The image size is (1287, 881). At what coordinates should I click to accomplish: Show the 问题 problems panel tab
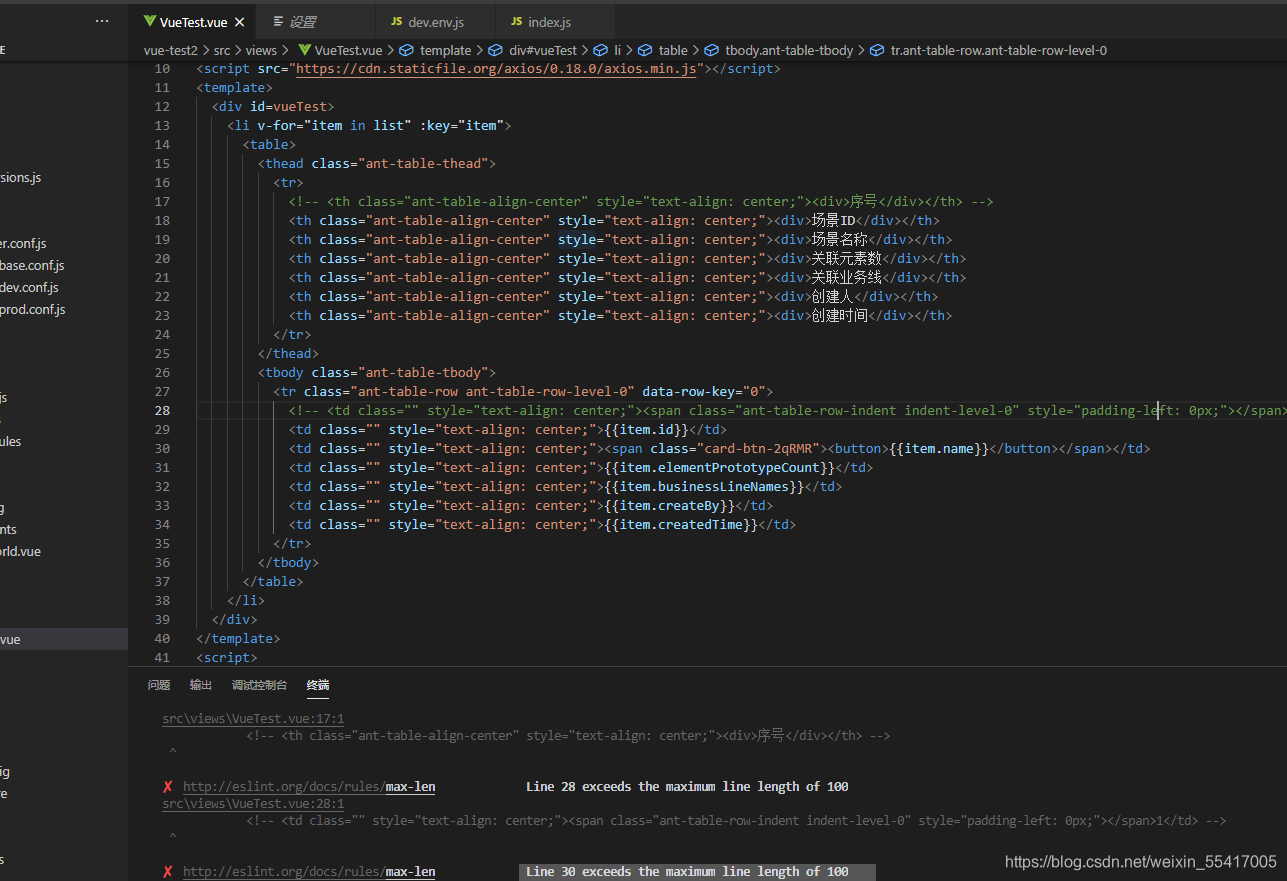pyautogui.click(x=159, y=685)
